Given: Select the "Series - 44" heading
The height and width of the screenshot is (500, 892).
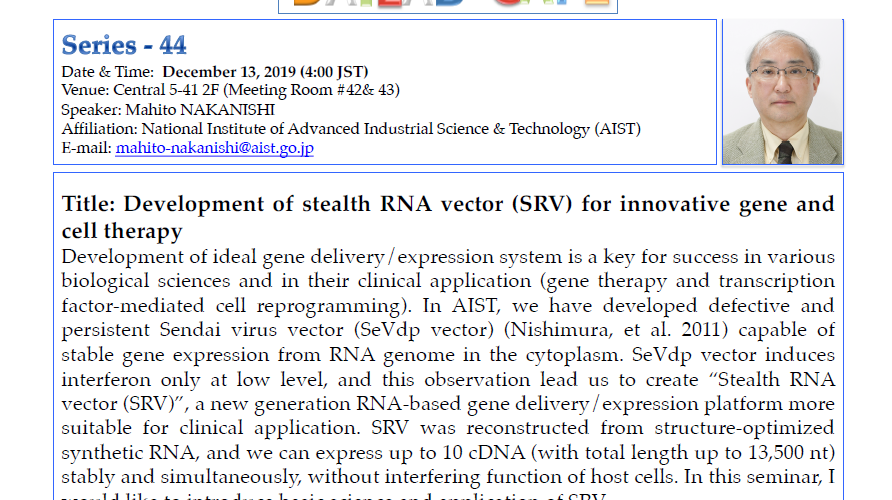Looking at the screenshot, I should [x=124, y=45].
